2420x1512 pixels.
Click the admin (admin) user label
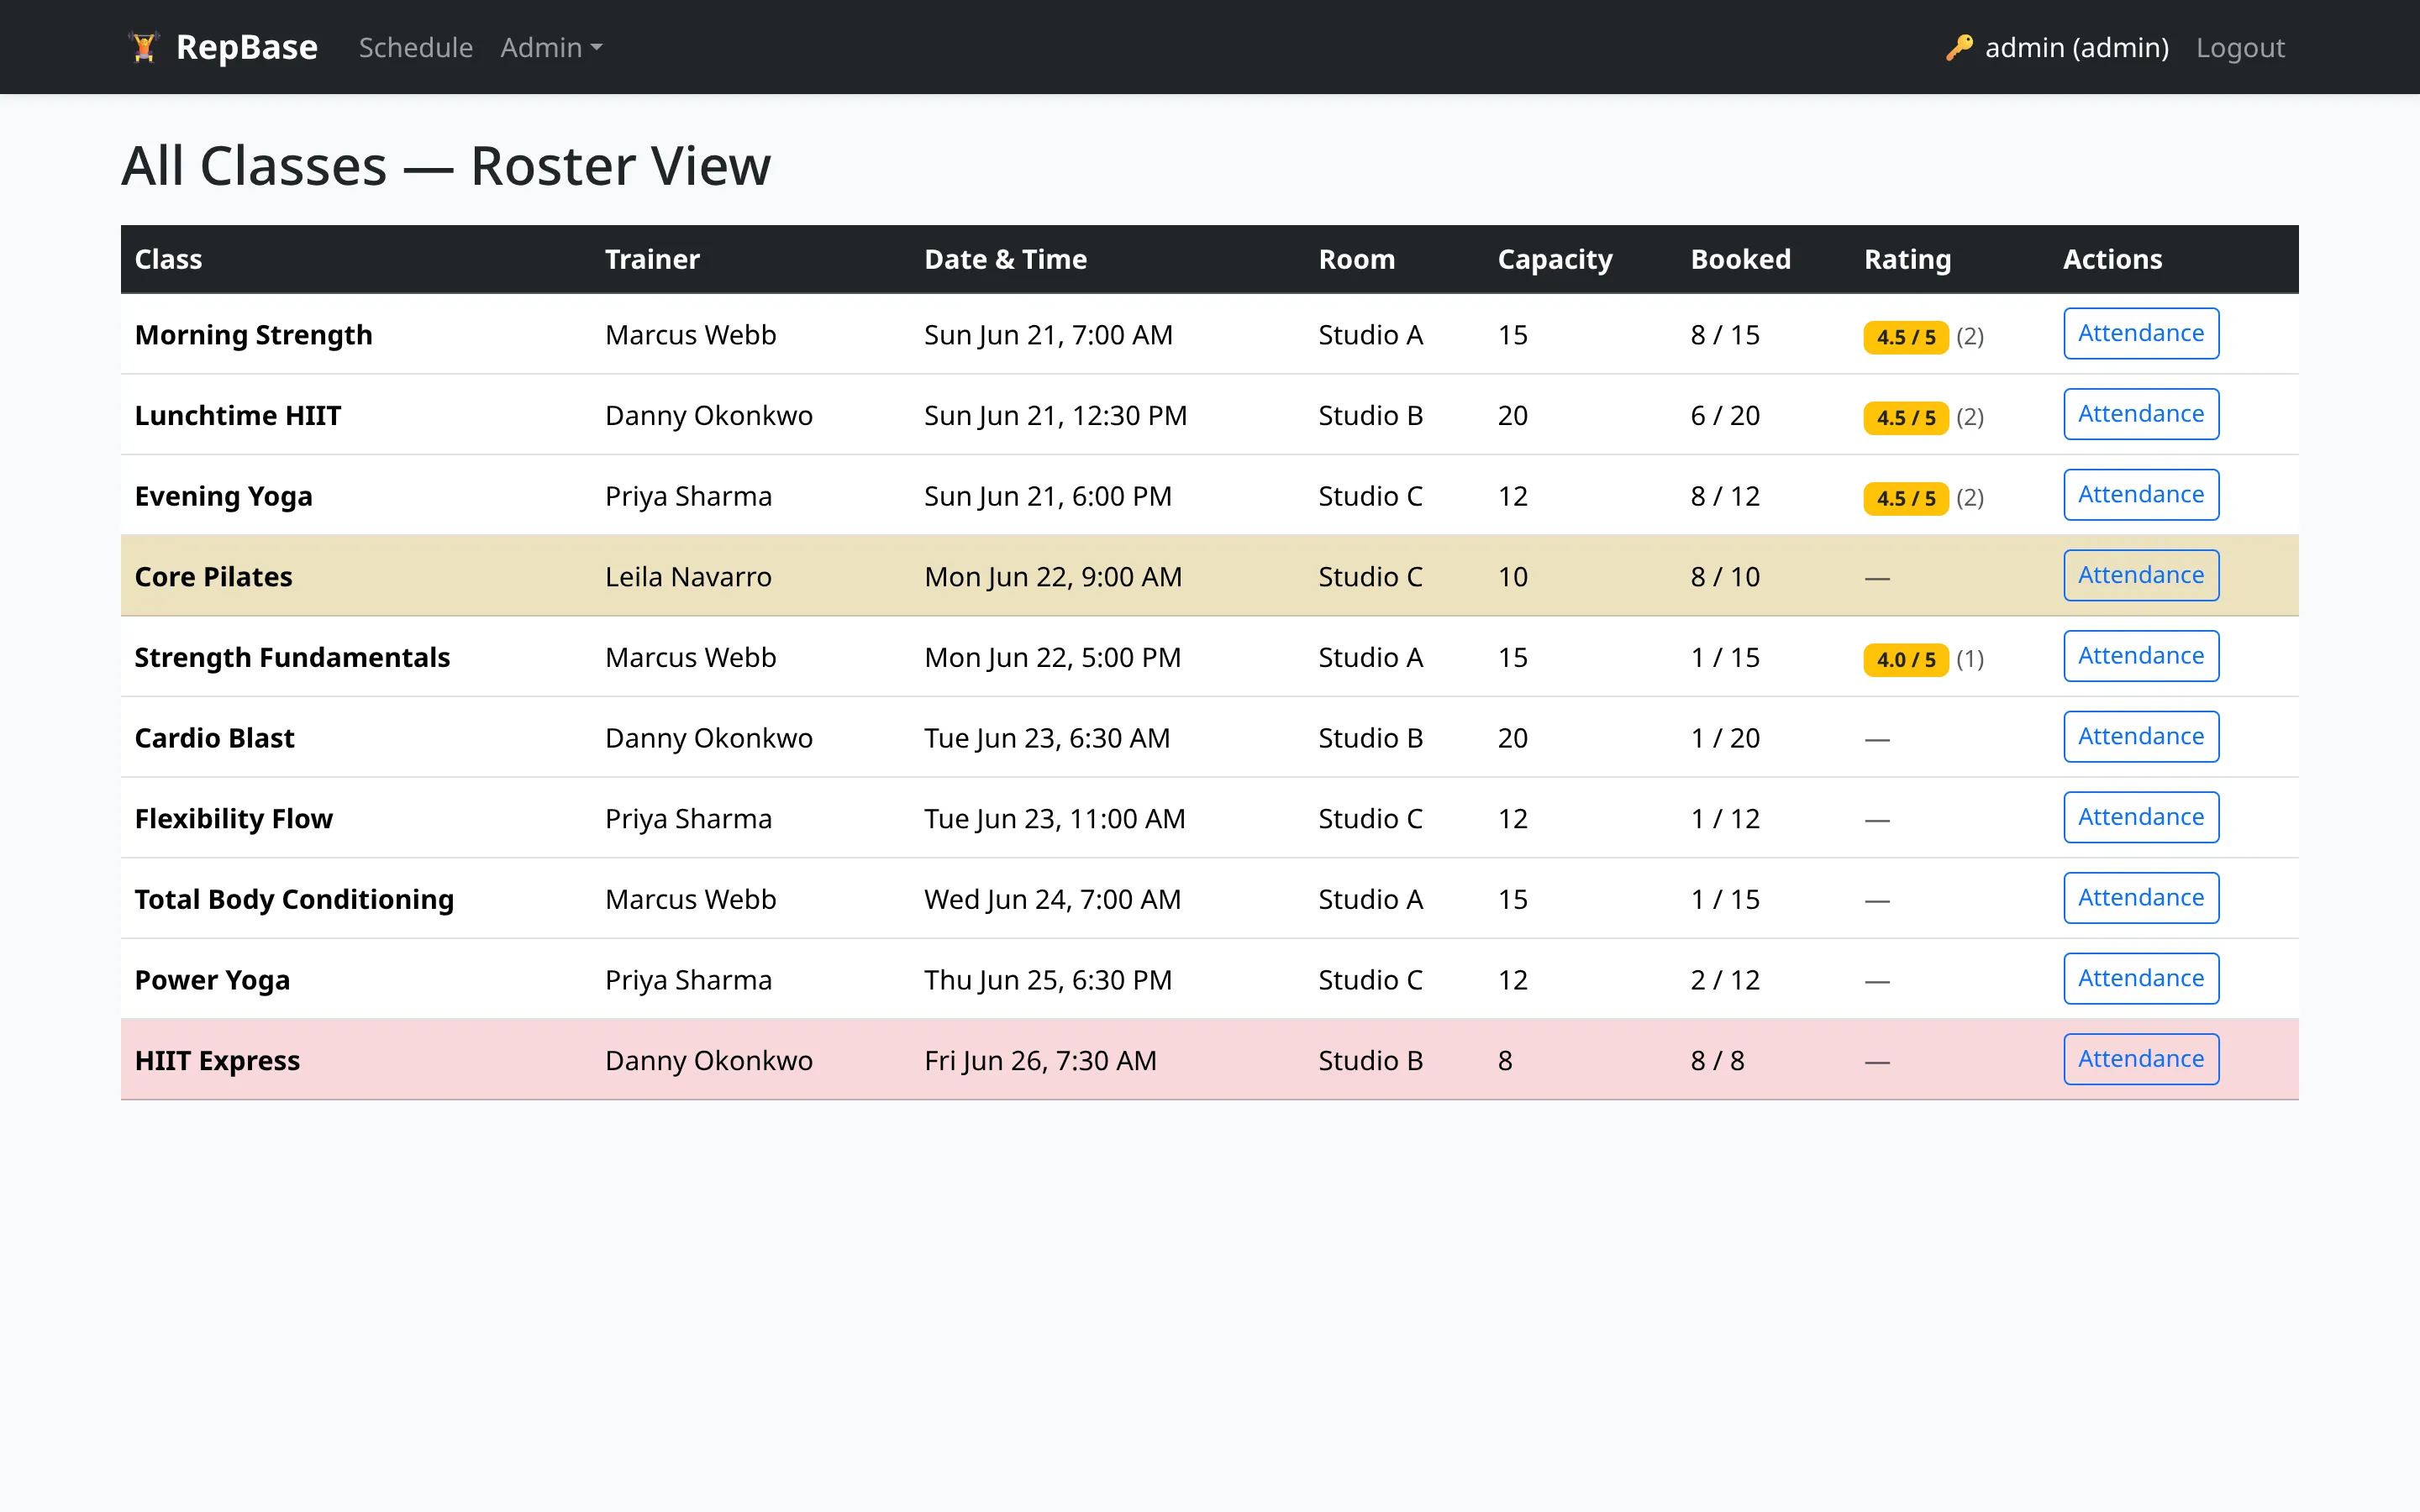tap(2076, 47)
